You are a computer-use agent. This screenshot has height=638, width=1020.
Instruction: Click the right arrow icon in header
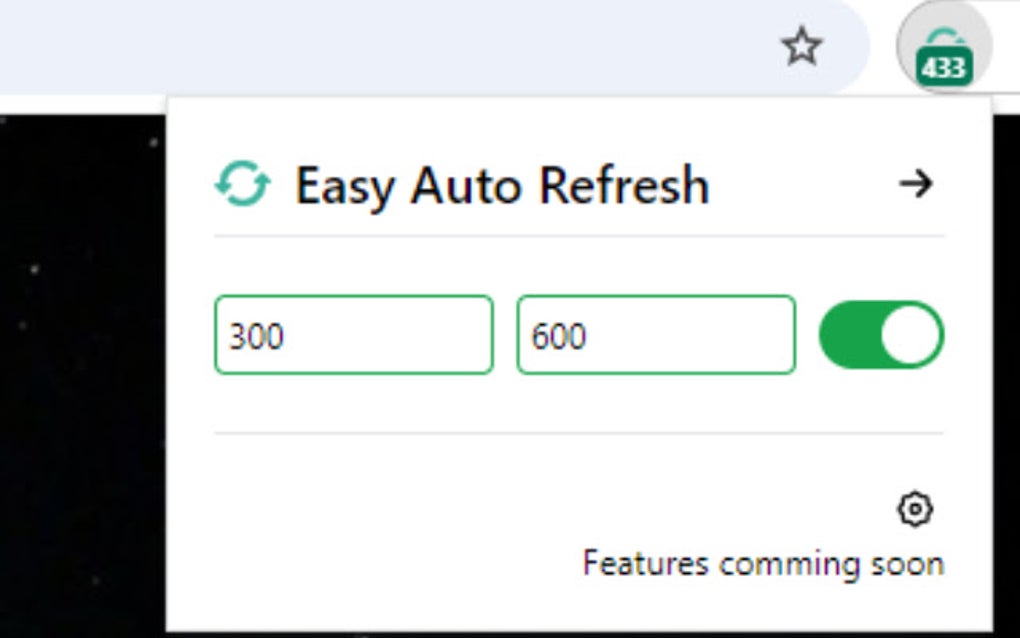point(915,183)
